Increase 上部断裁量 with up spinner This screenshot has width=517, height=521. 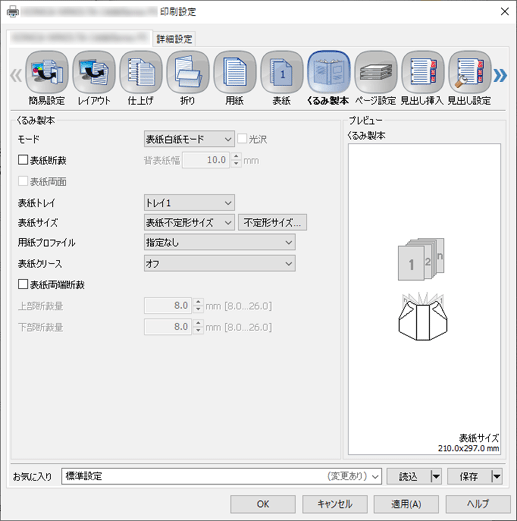198,302
